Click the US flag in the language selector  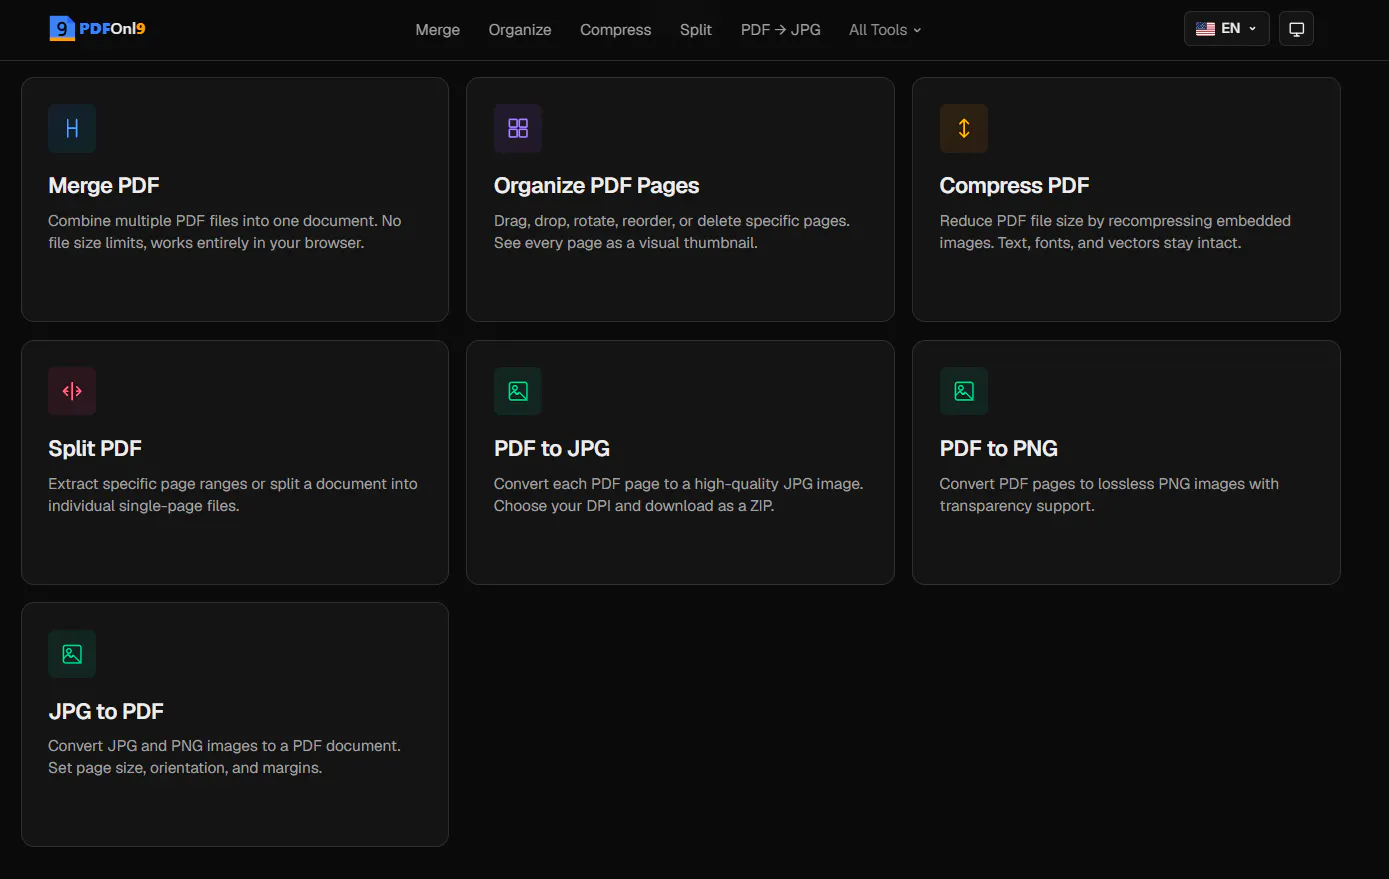pyautogui.click(x=1205, y=29)
